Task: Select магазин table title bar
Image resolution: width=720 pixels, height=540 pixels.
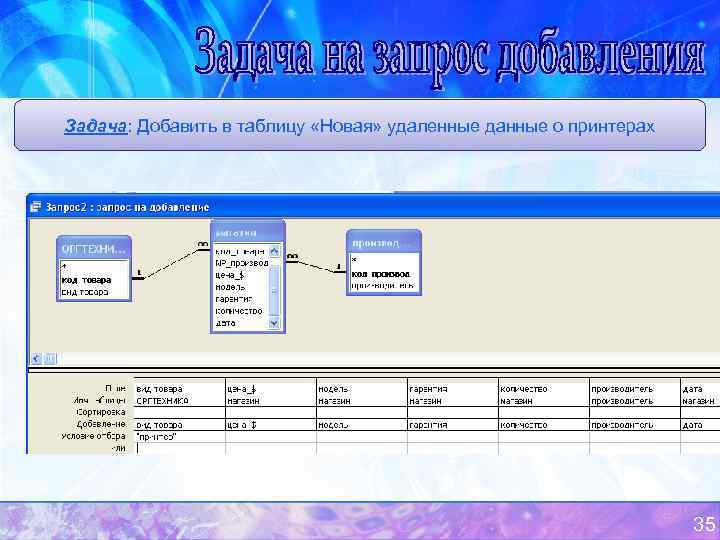Action: coord(248,233)
